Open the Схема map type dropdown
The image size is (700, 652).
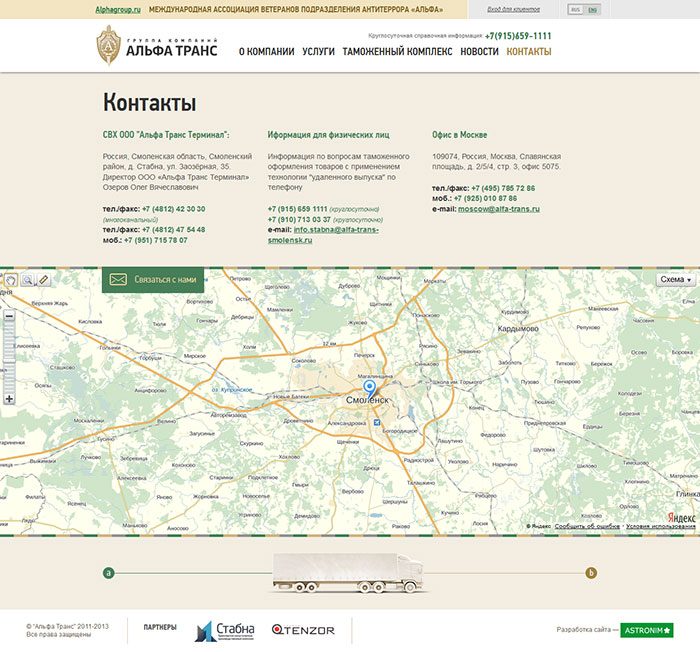pyautogui.click(x=675, y=280)
